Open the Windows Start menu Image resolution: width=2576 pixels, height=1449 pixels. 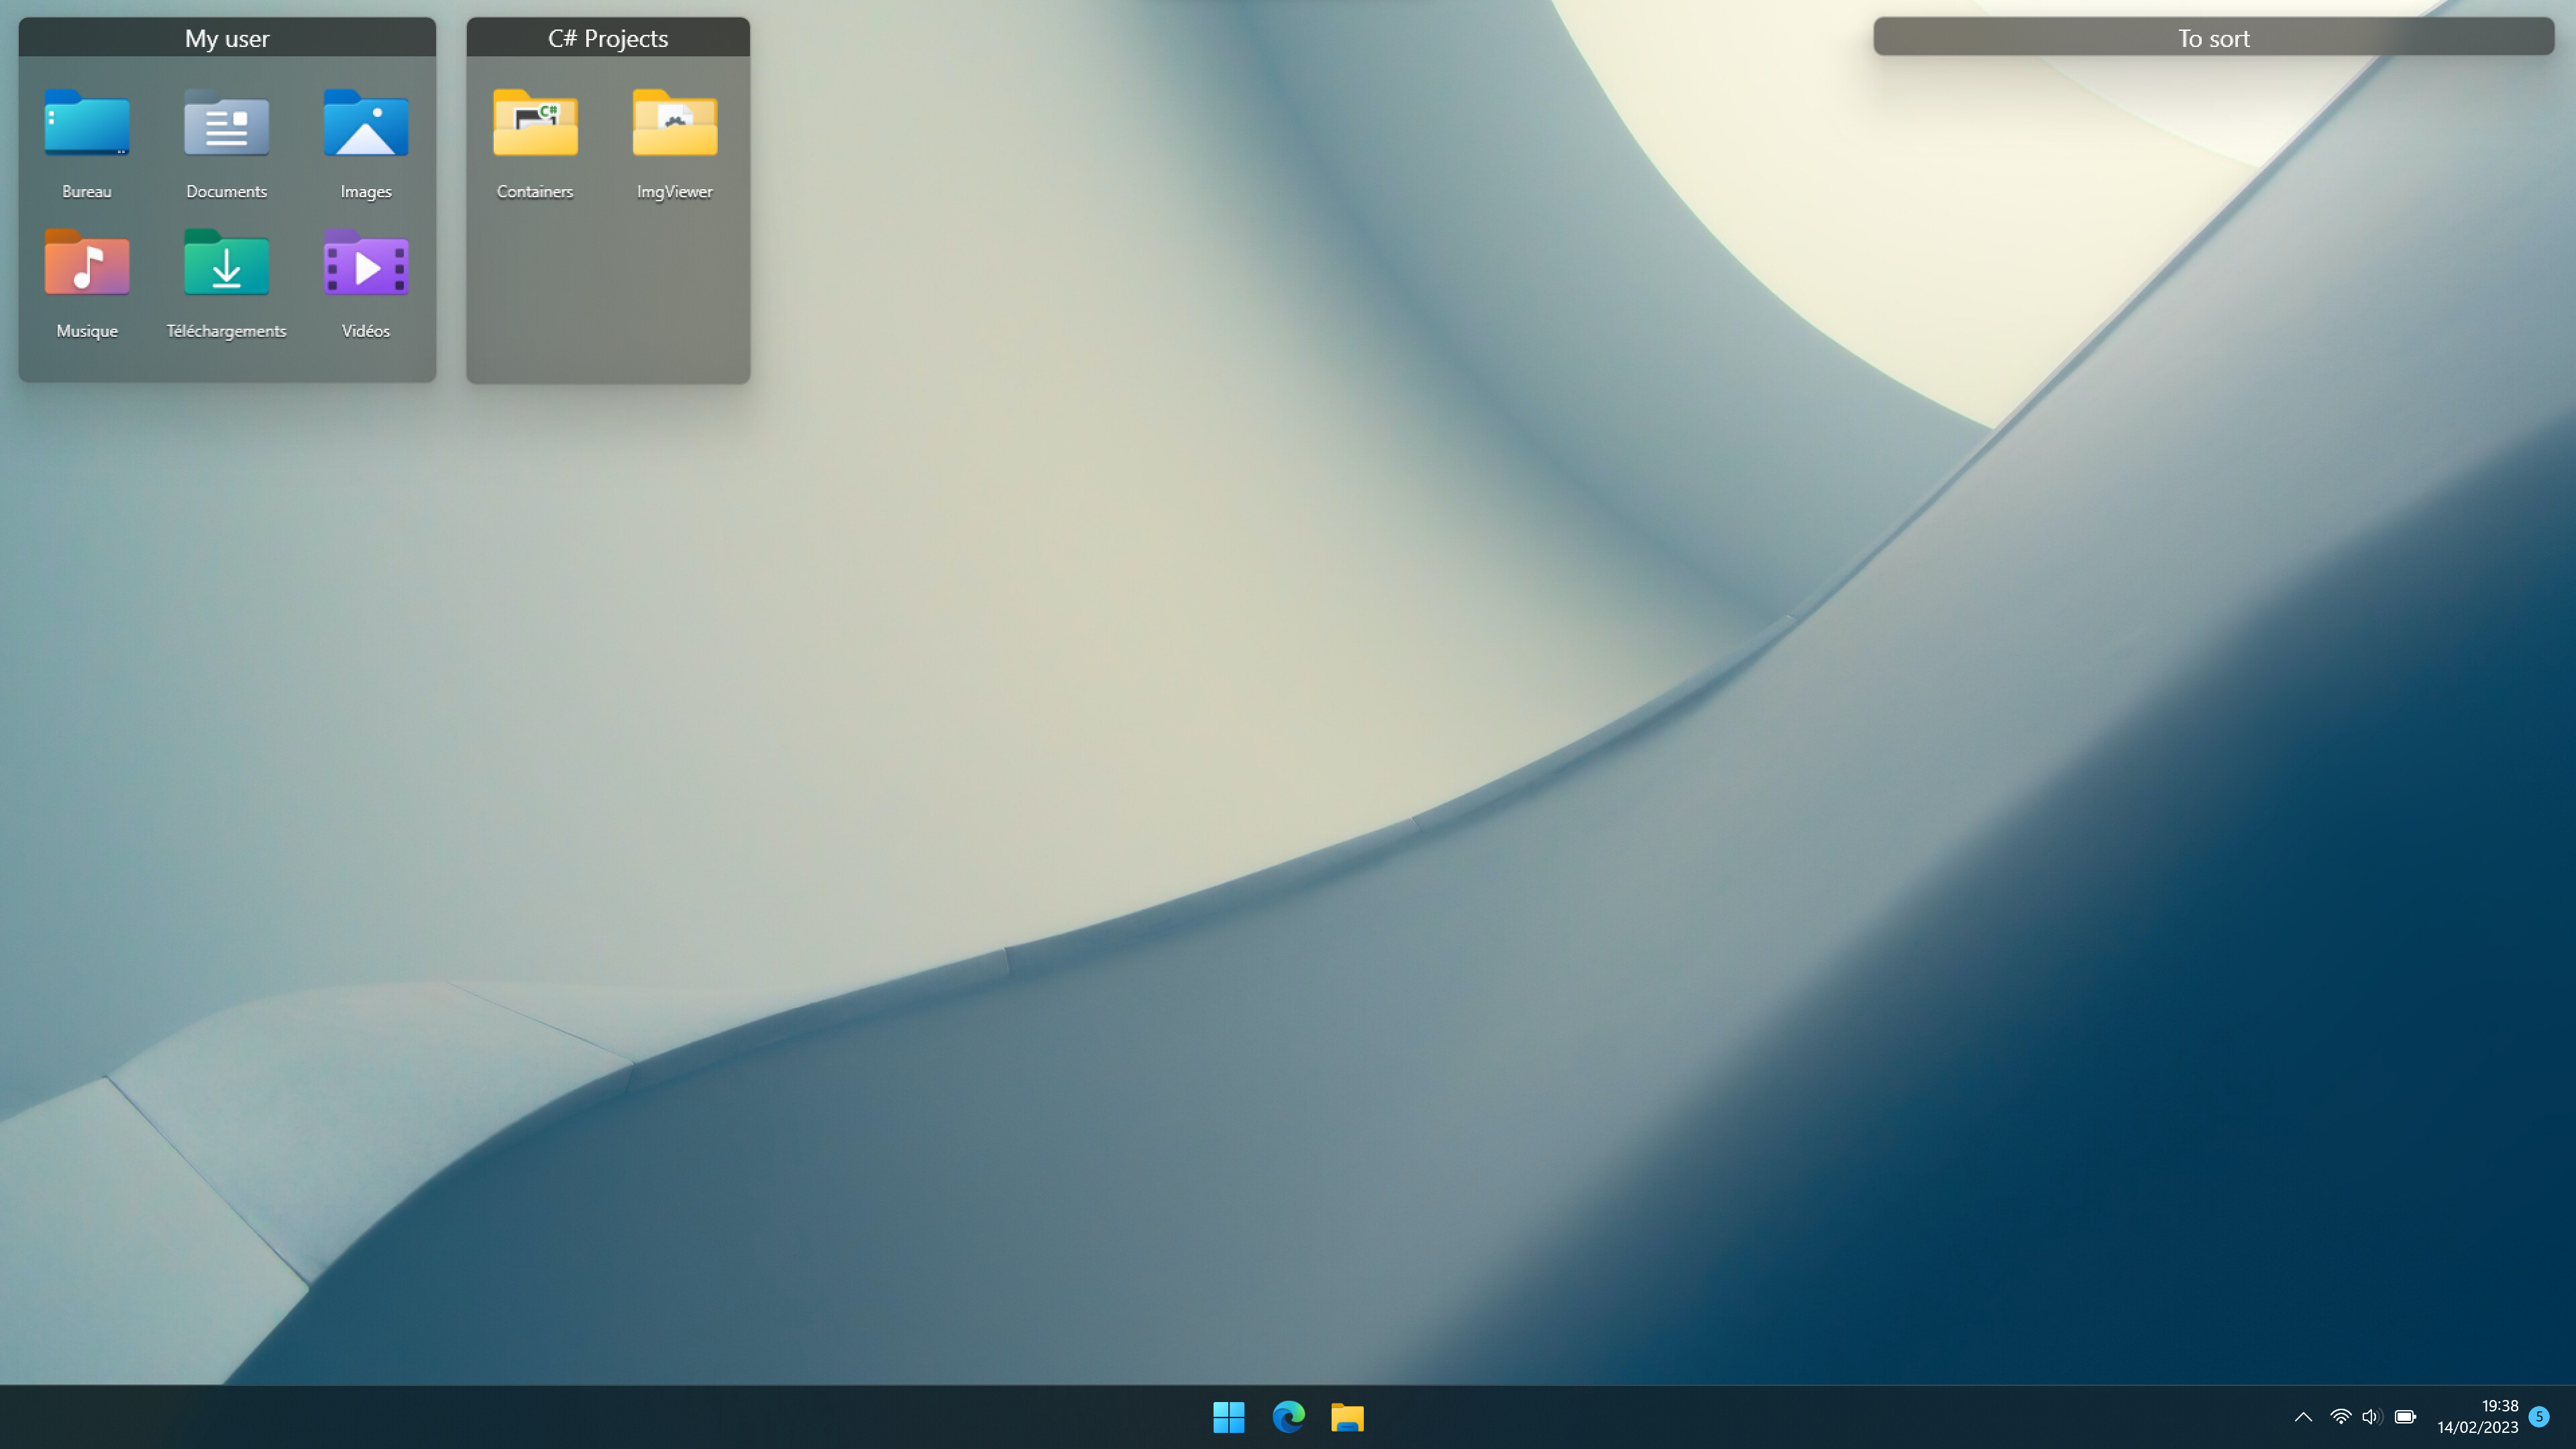click(x=1228, y=1417)
